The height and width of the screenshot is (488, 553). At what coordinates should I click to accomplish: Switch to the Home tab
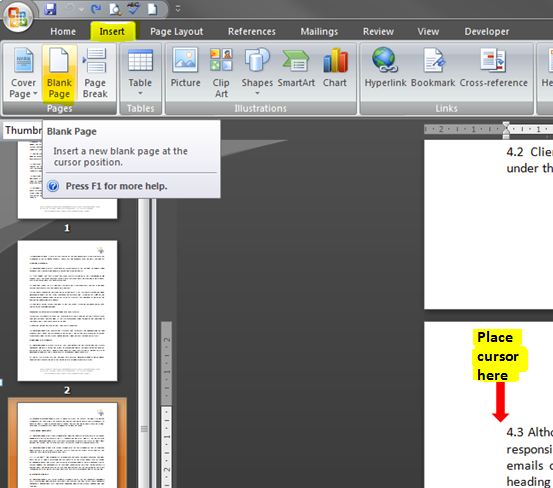[x=63, y=31]
